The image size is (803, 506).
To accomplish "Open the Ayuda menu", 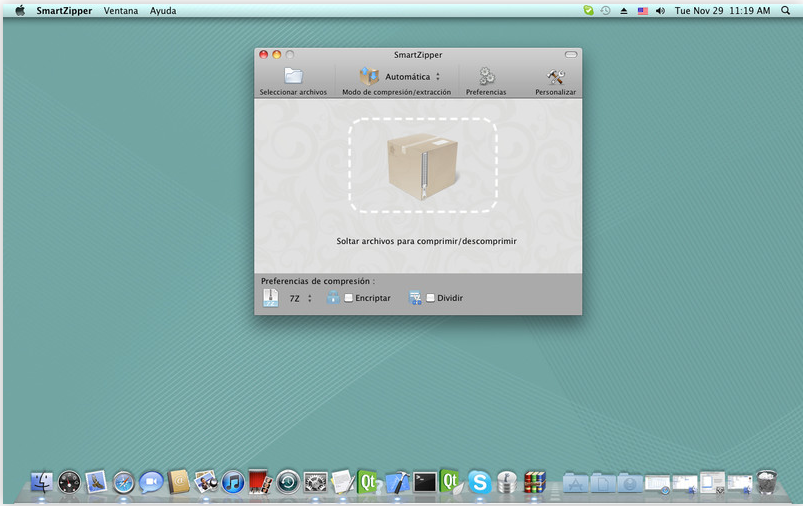I will pyautogui.click(x=163, y=10).
